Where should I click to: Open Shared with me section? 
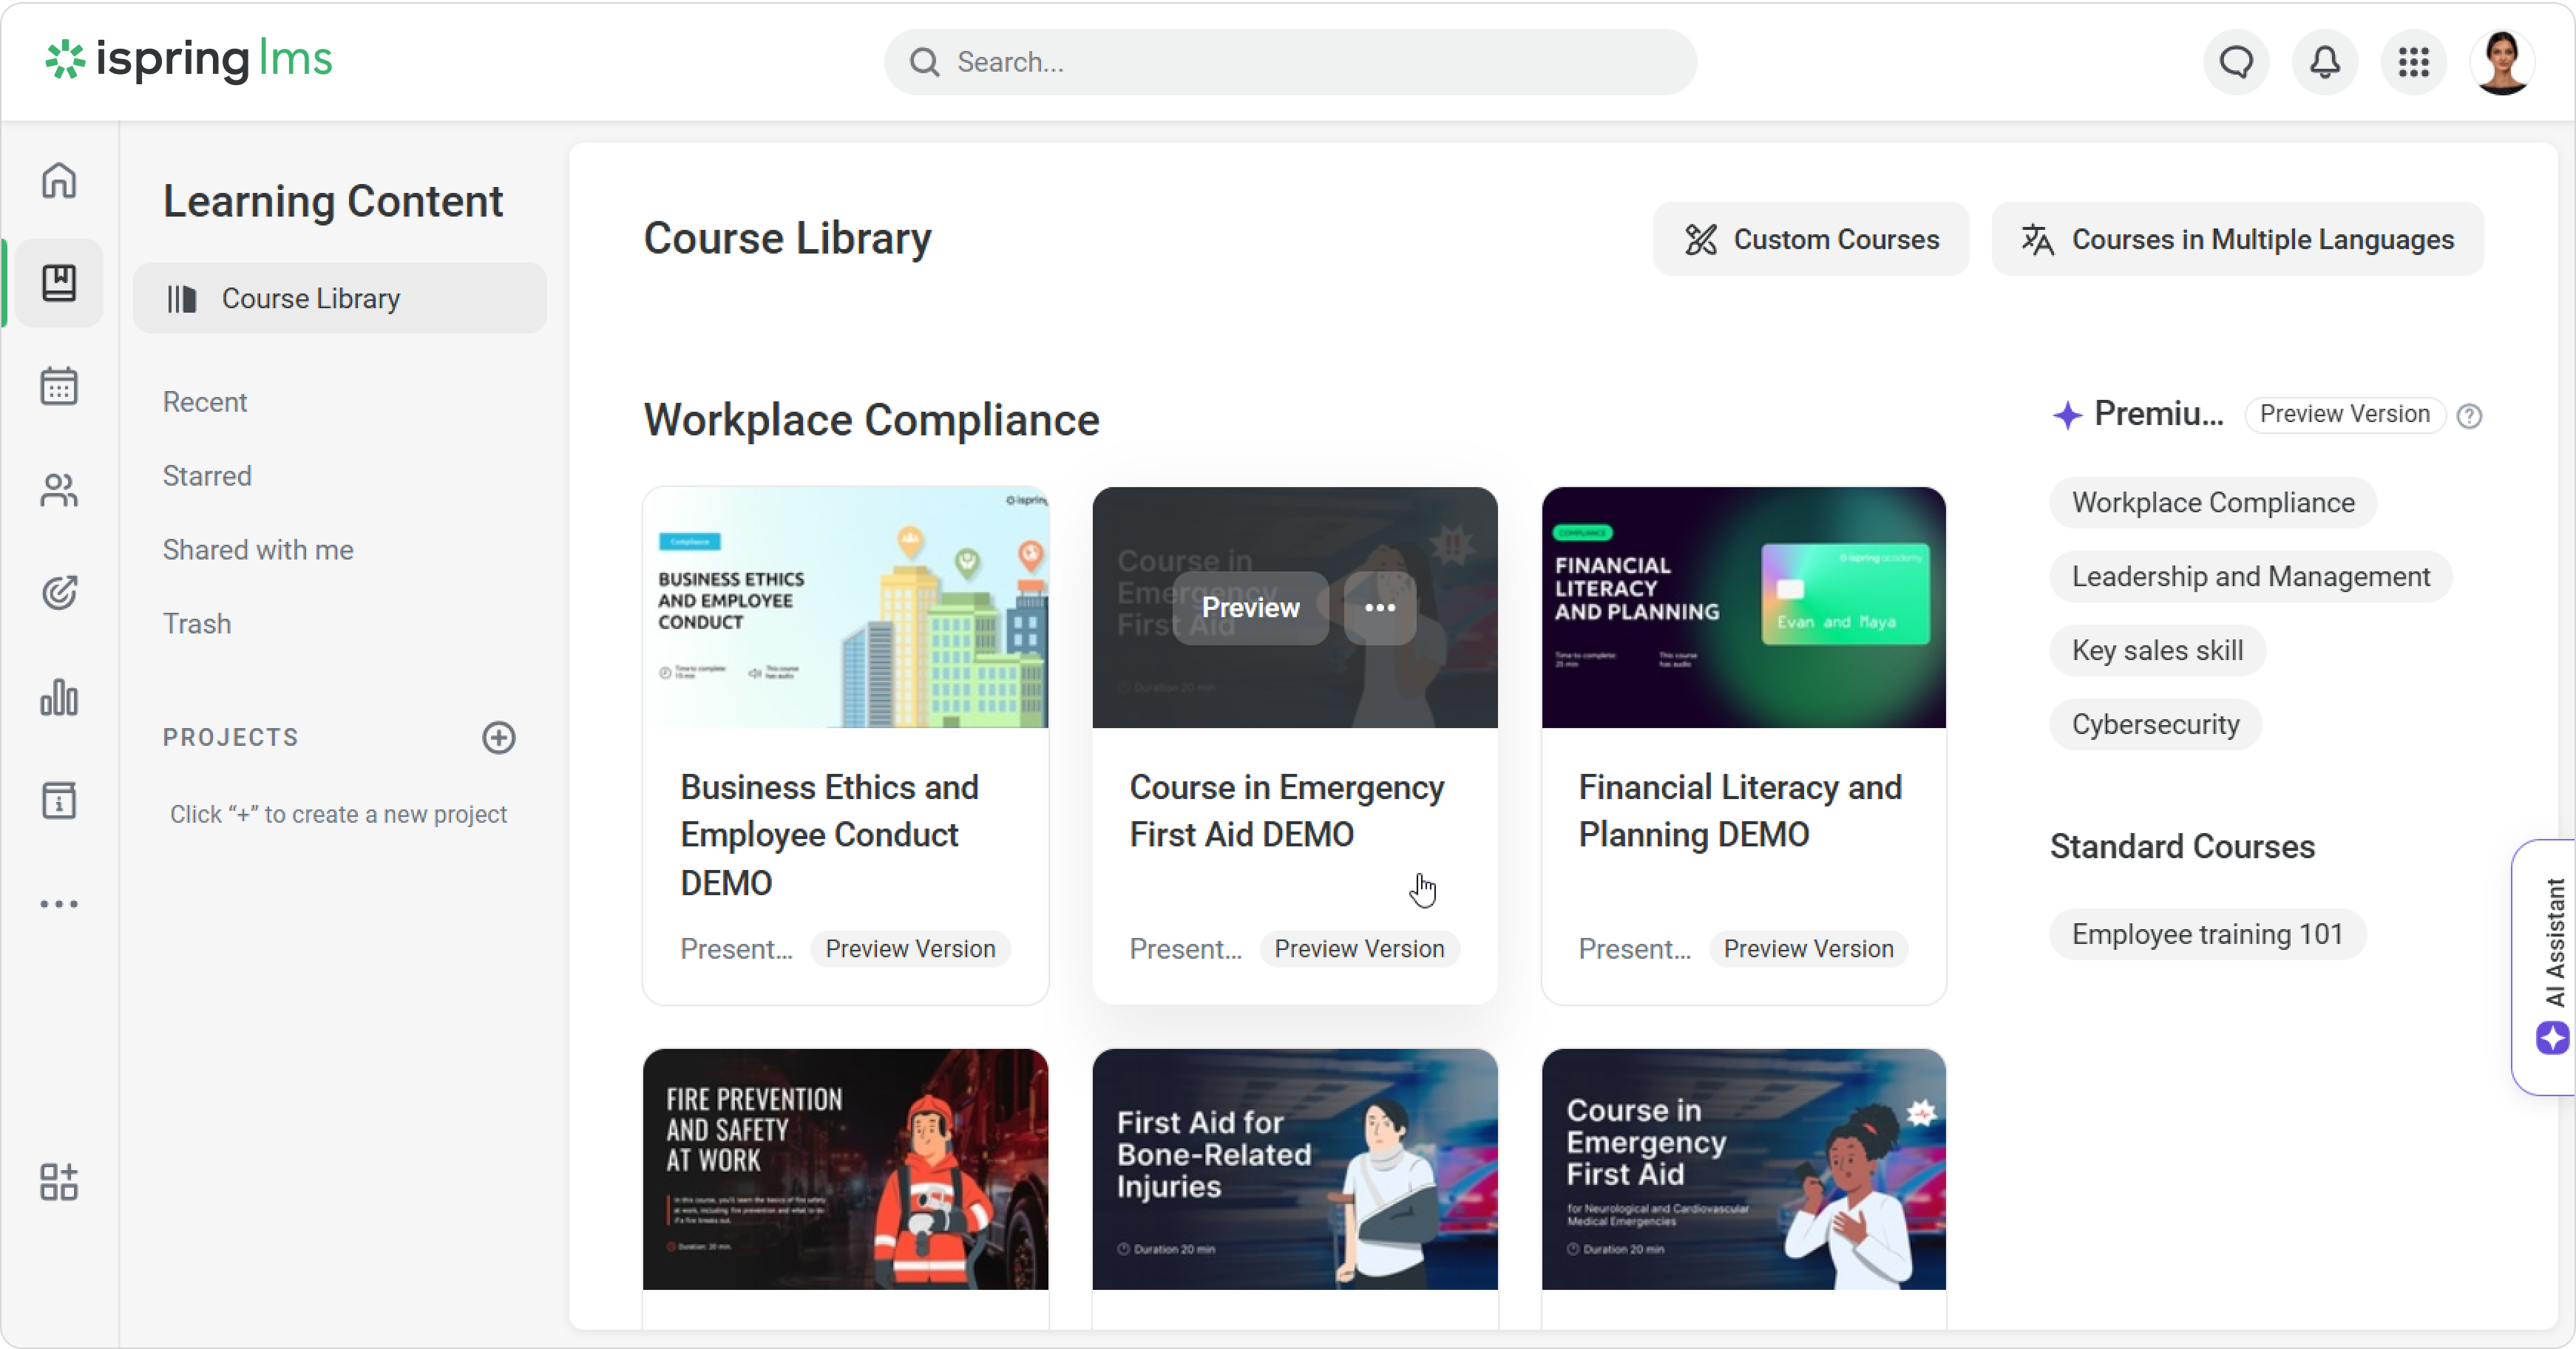click(x=258, y=550)
